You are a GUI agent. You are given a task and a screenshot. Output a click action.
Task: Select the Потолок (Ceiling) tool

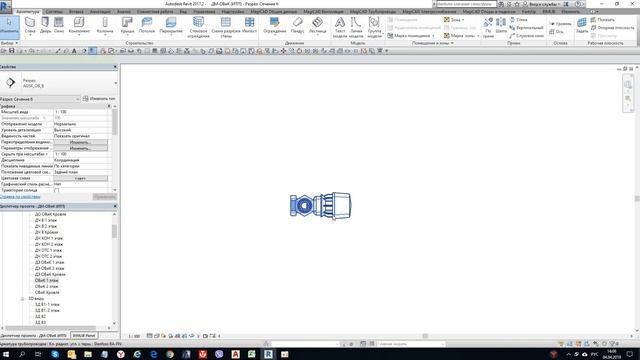(147, 25)
